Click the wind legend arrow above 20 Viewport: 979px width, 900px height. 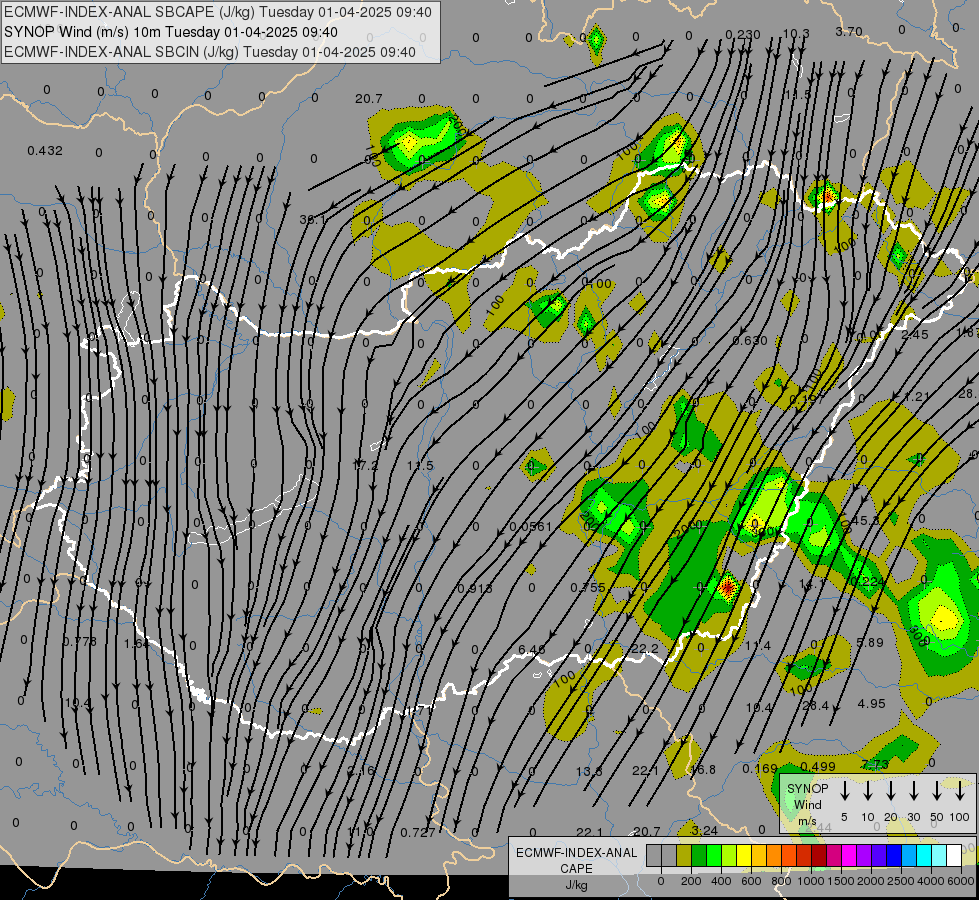[x=890, y=791]
